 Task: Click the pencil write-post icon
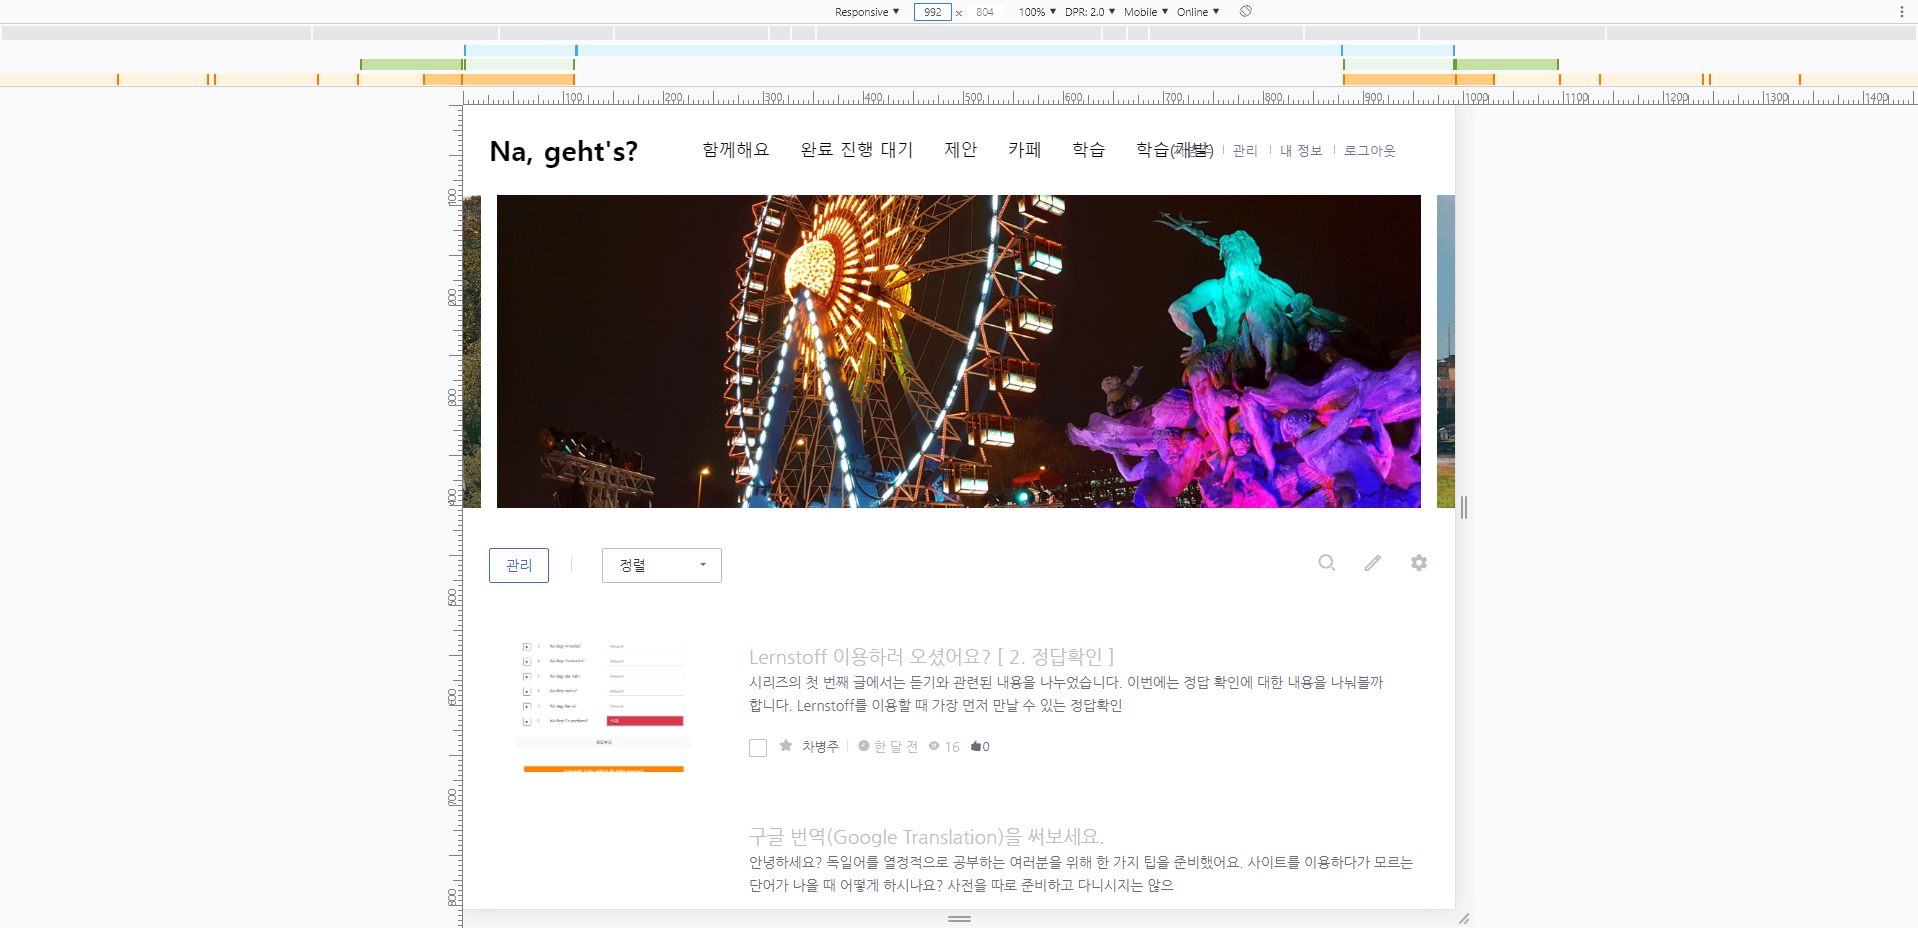click(1373, 563)
